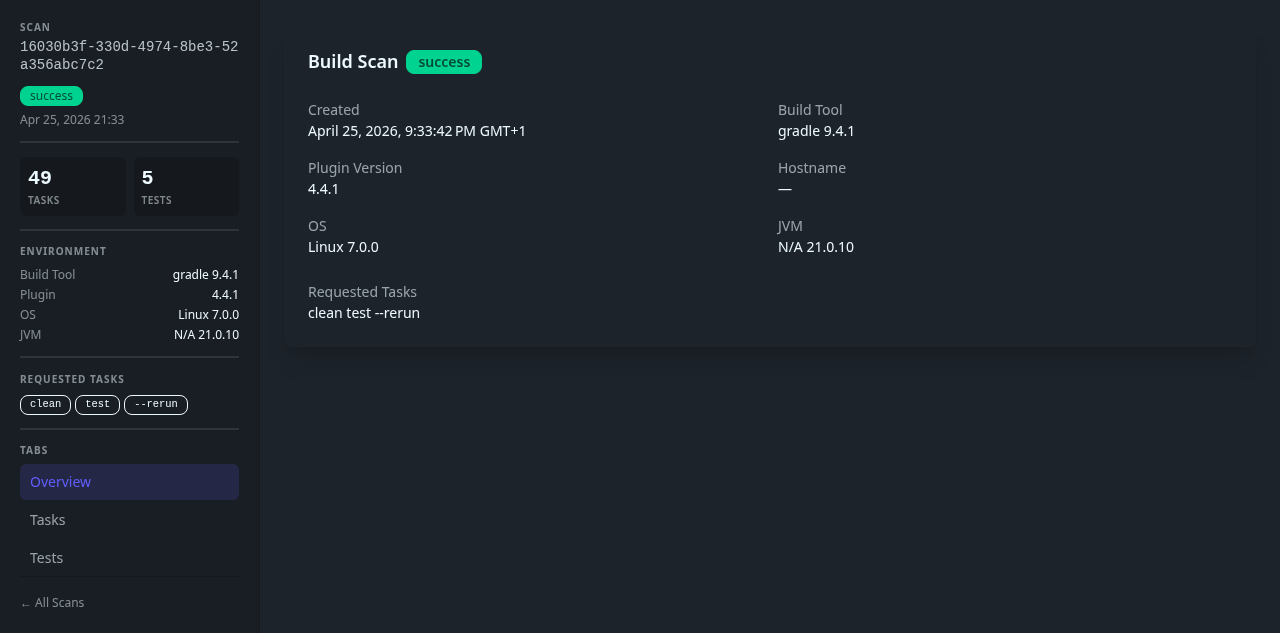Image resolution: width=1280 pixels, height=633 pixels.
Task: Open the Overview tab
Action: point(60,481)
